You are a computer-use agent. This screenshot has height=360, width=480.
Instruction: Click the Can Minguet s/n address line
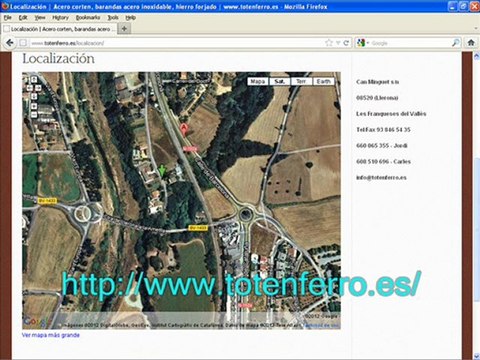(377, 82)
